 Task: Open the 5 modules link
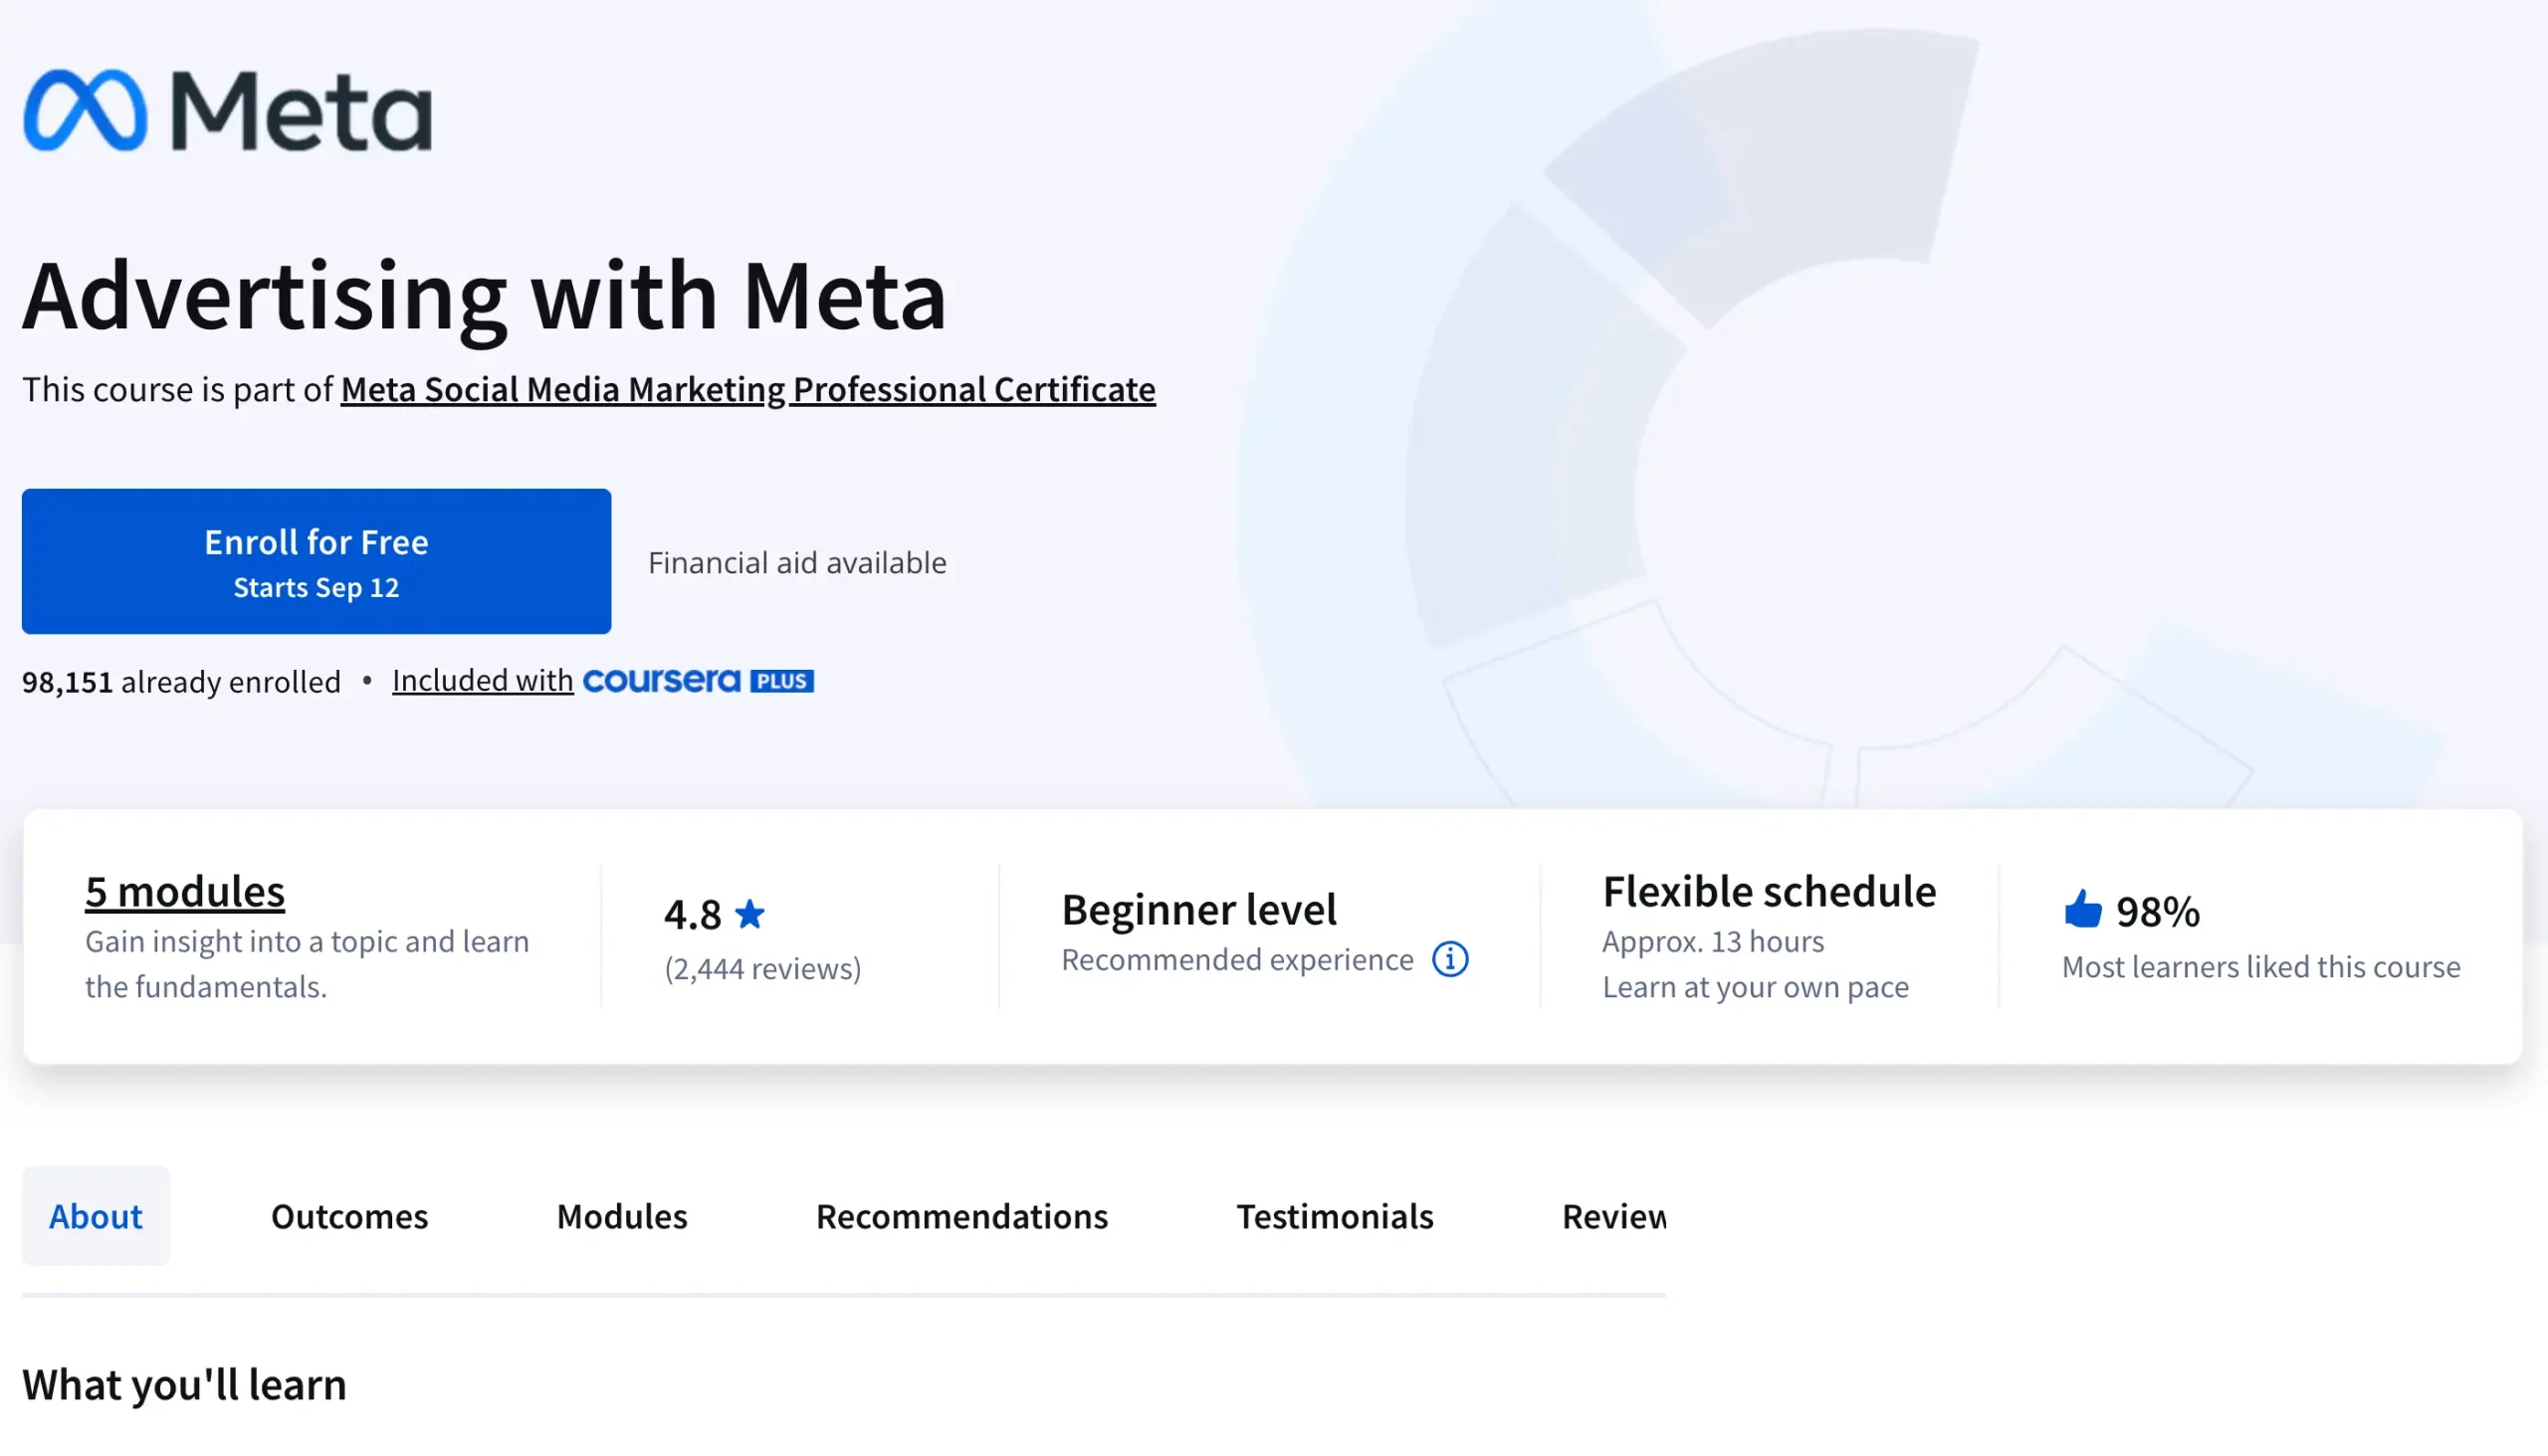[x=185, y=891]
